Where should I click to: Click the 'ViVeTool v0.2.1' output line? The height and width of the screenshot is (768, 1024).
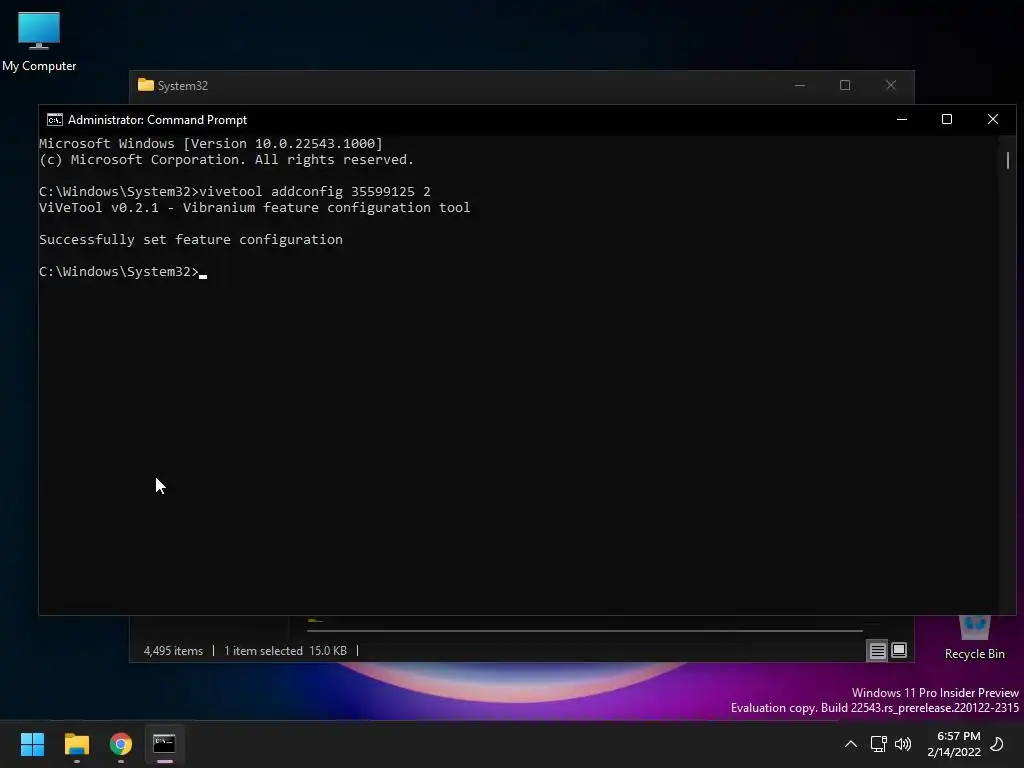(255, 208)
